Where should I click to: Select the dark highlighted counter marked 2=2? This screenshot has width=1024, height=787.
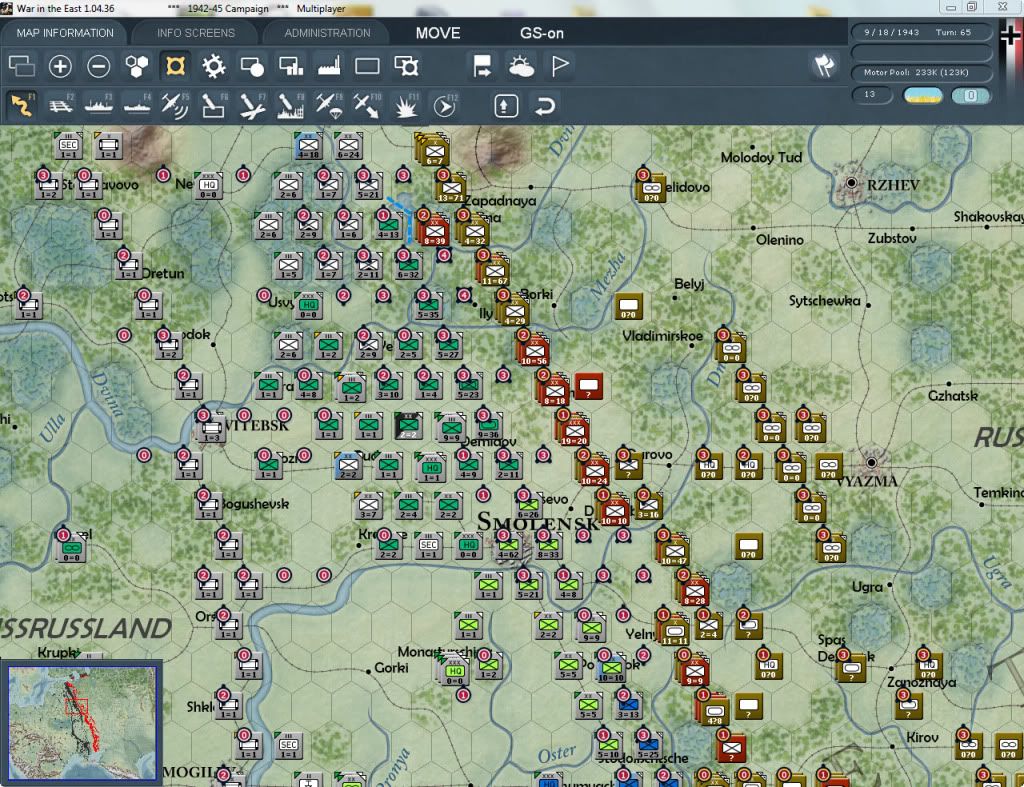pyautogui.click(x=408, y=425)
